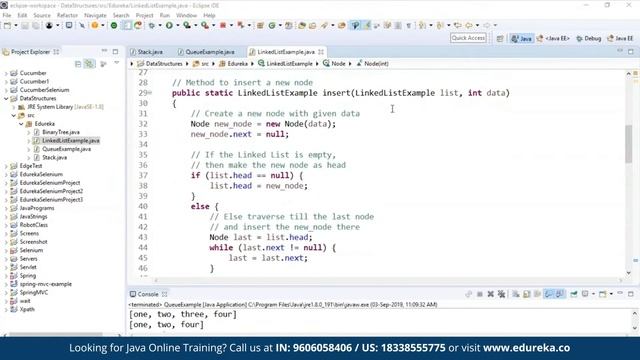Click the green Run button in toolbar
This screenshot has width=640, height=360.
coord(169,25)
